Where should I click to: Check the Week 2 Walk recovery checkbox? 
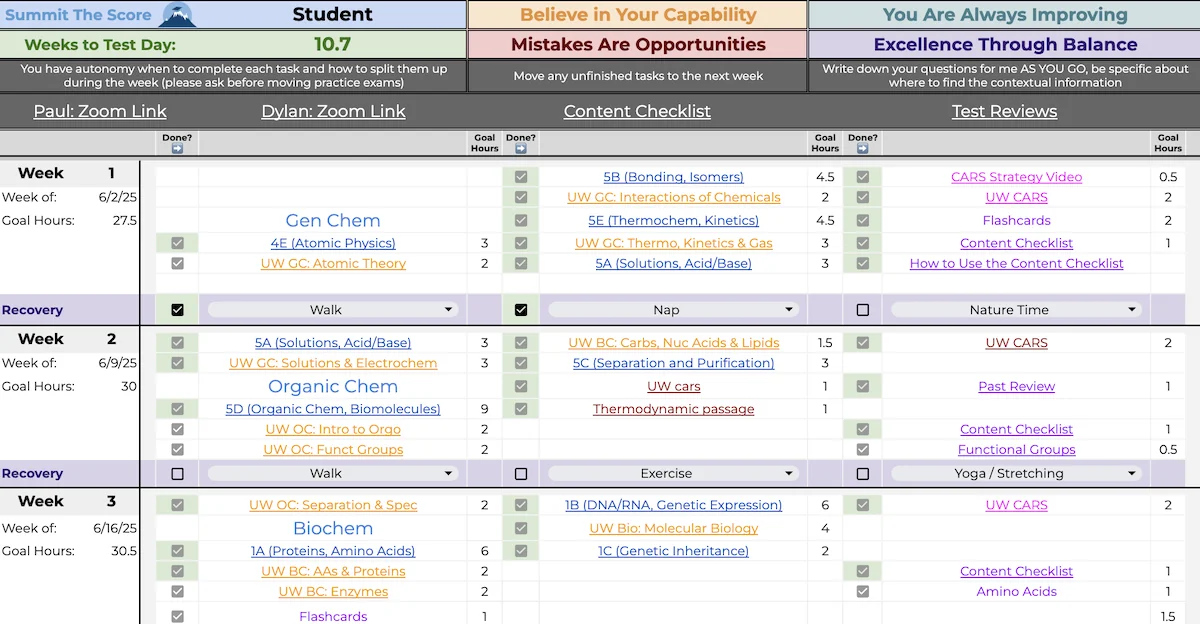[x=177, y=473]
